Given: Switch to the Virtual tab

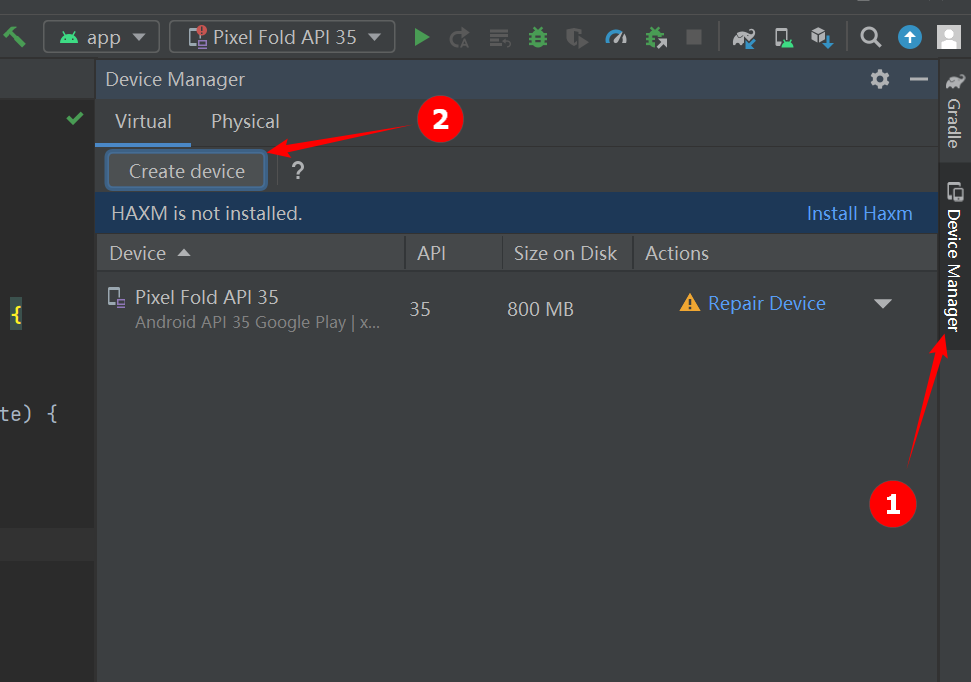Looking at the screenshot, I should 143,121.
